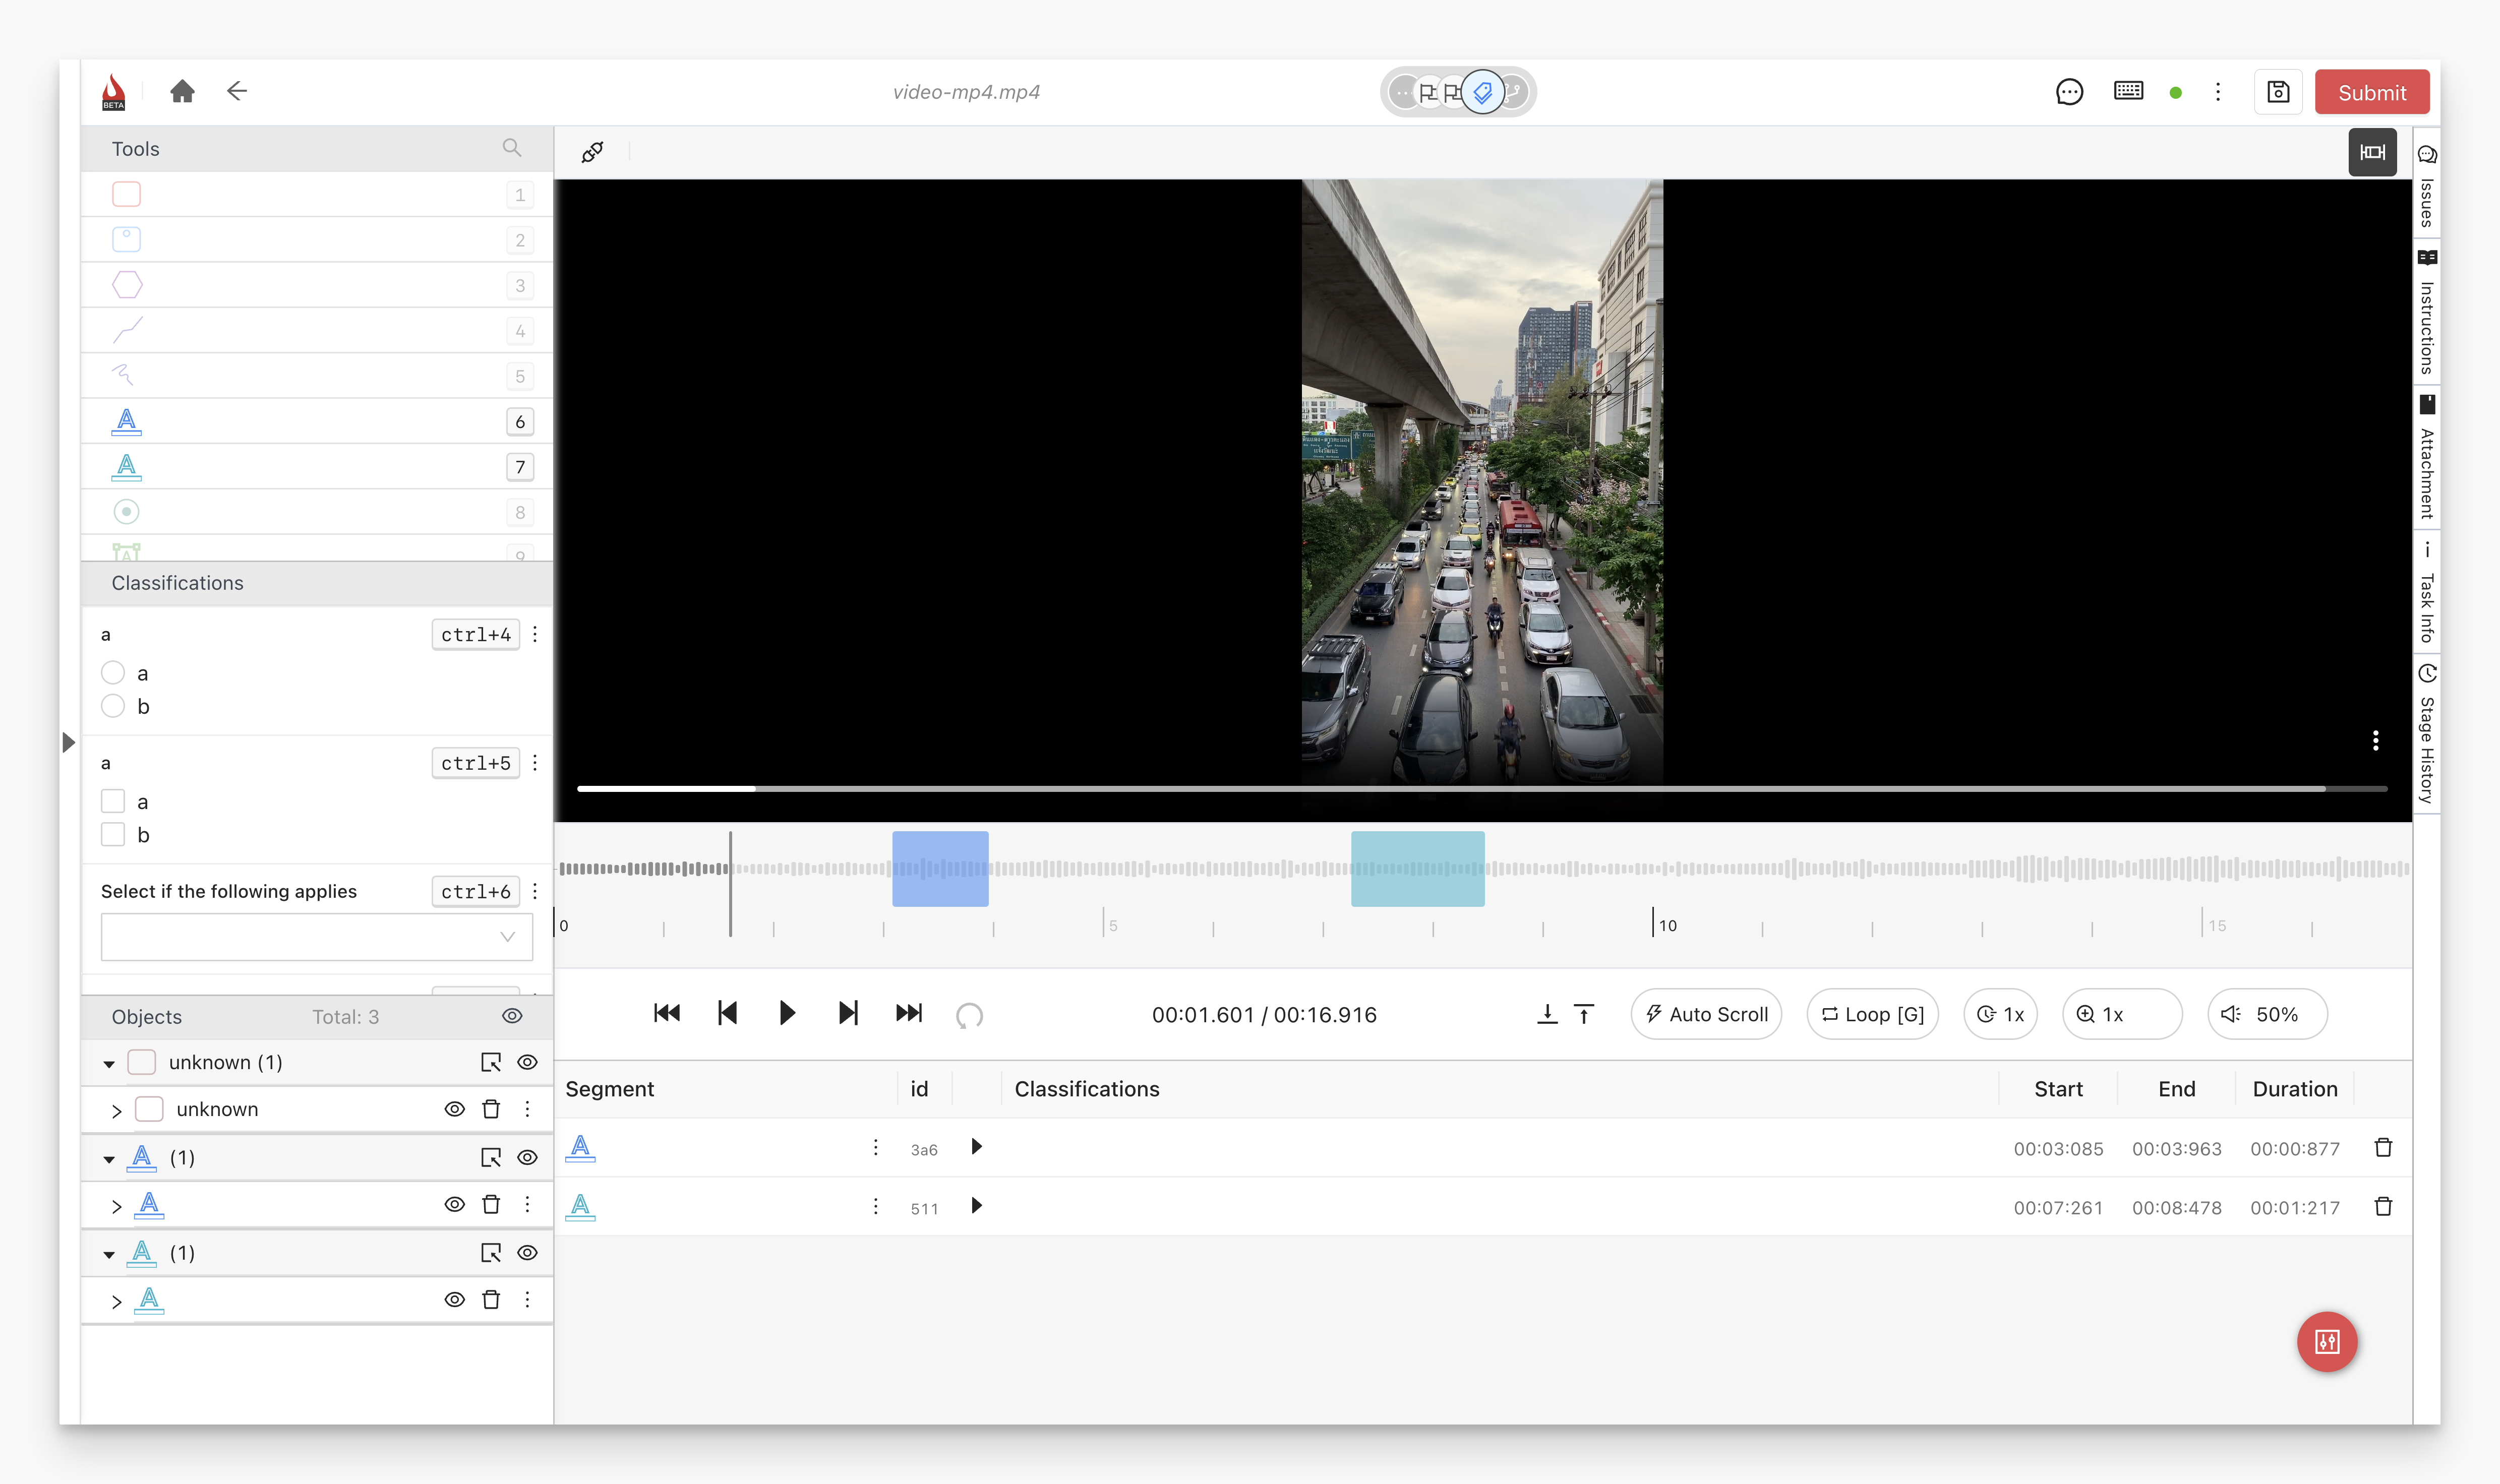Click the home icon in top bar
The image size is (2500, 1484).
click(182, 92)
